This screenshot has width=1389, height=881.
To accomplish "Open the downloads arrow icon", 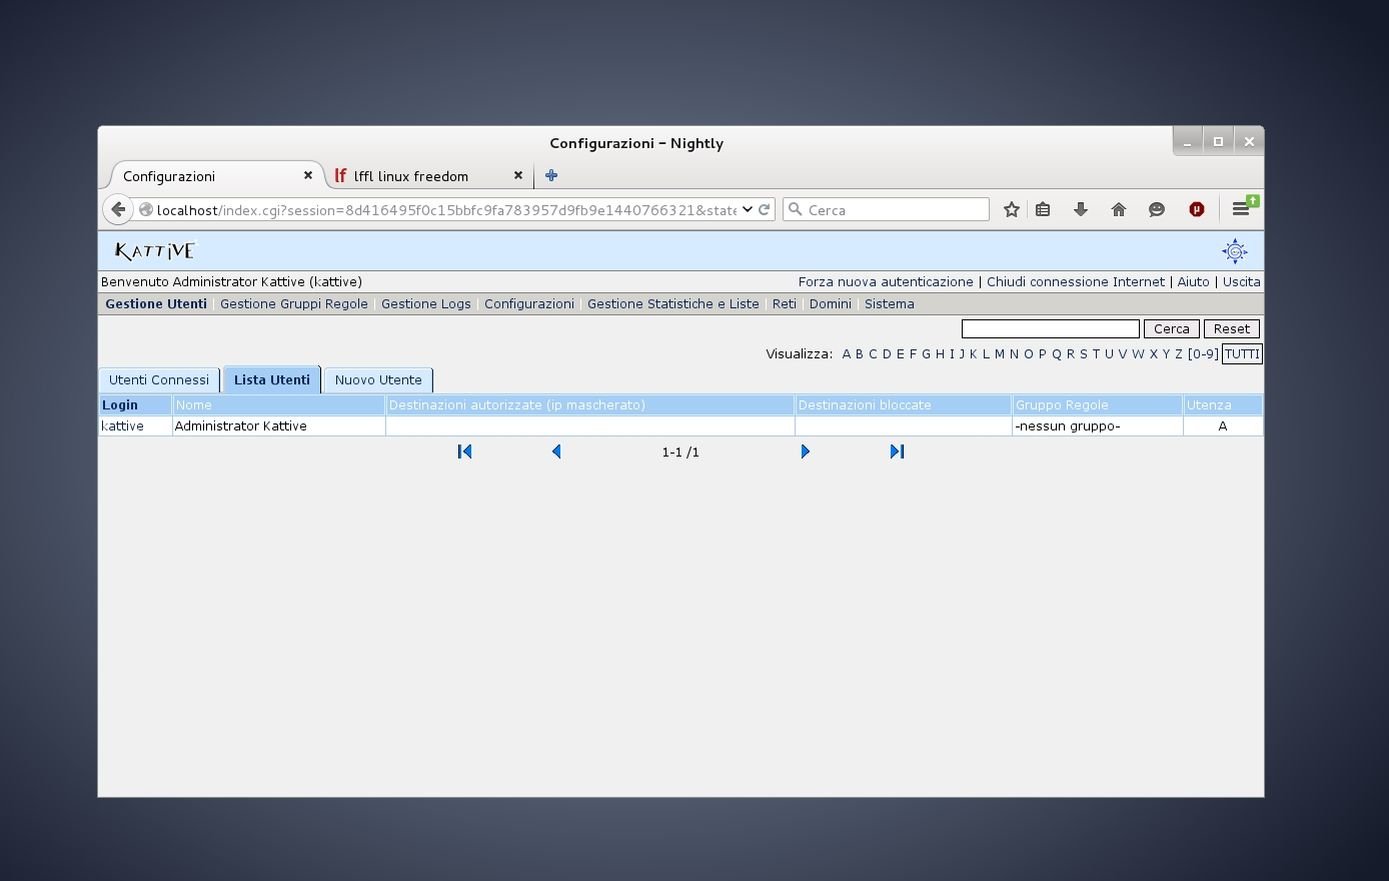I will click(x=1080, y=209).
